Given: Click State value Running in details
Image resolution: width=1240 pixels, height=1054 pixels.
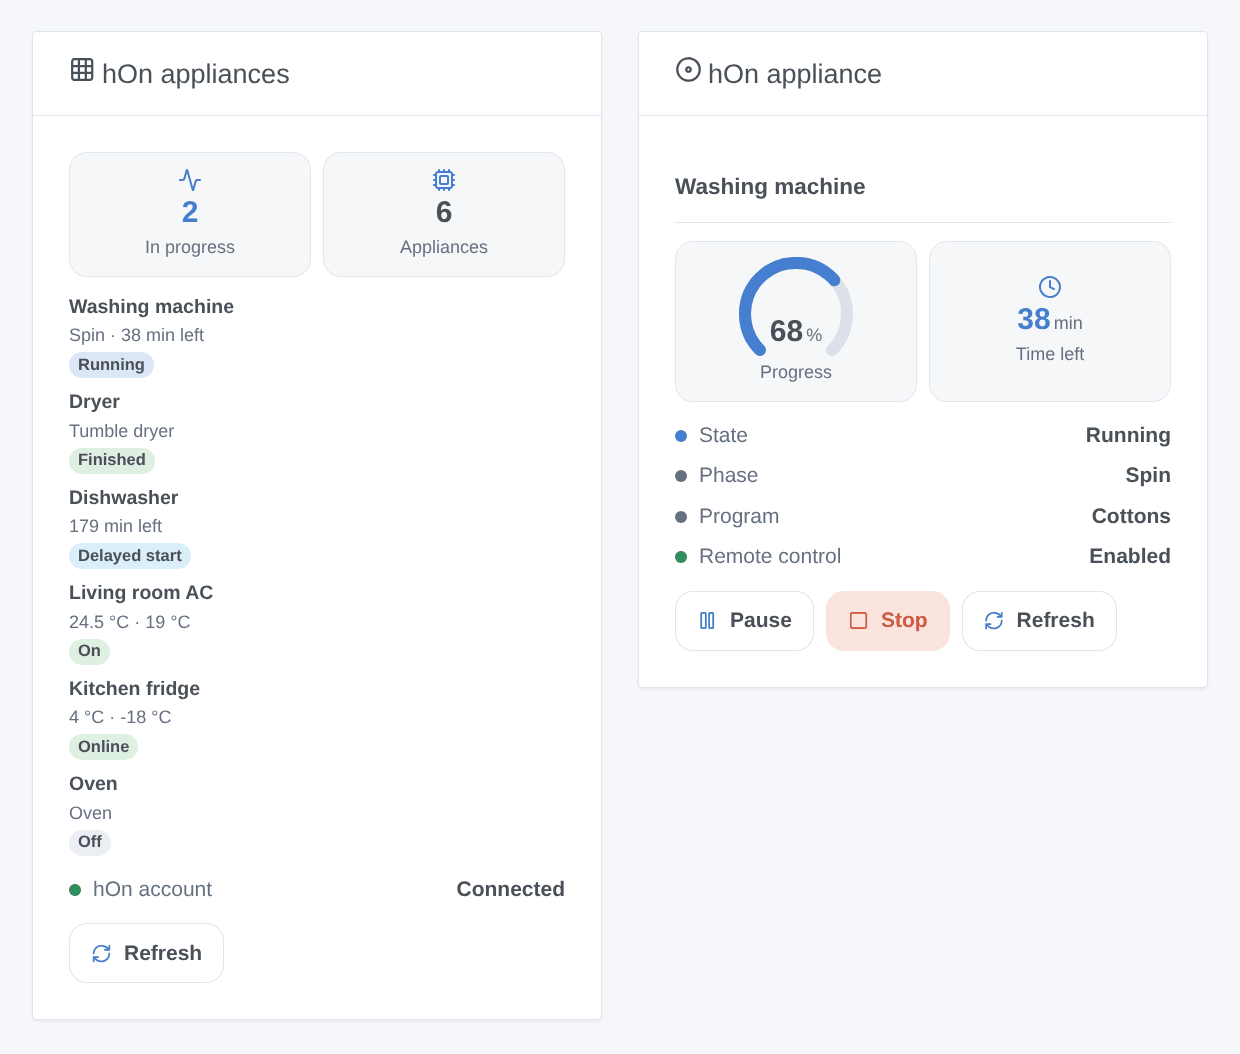Looking at the screenshot, I should click(x=1128, y=436).
